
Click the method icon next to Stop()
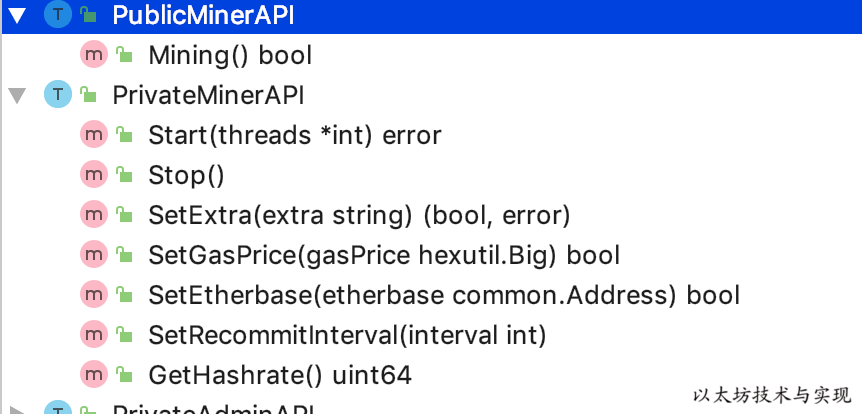point(93,174)
